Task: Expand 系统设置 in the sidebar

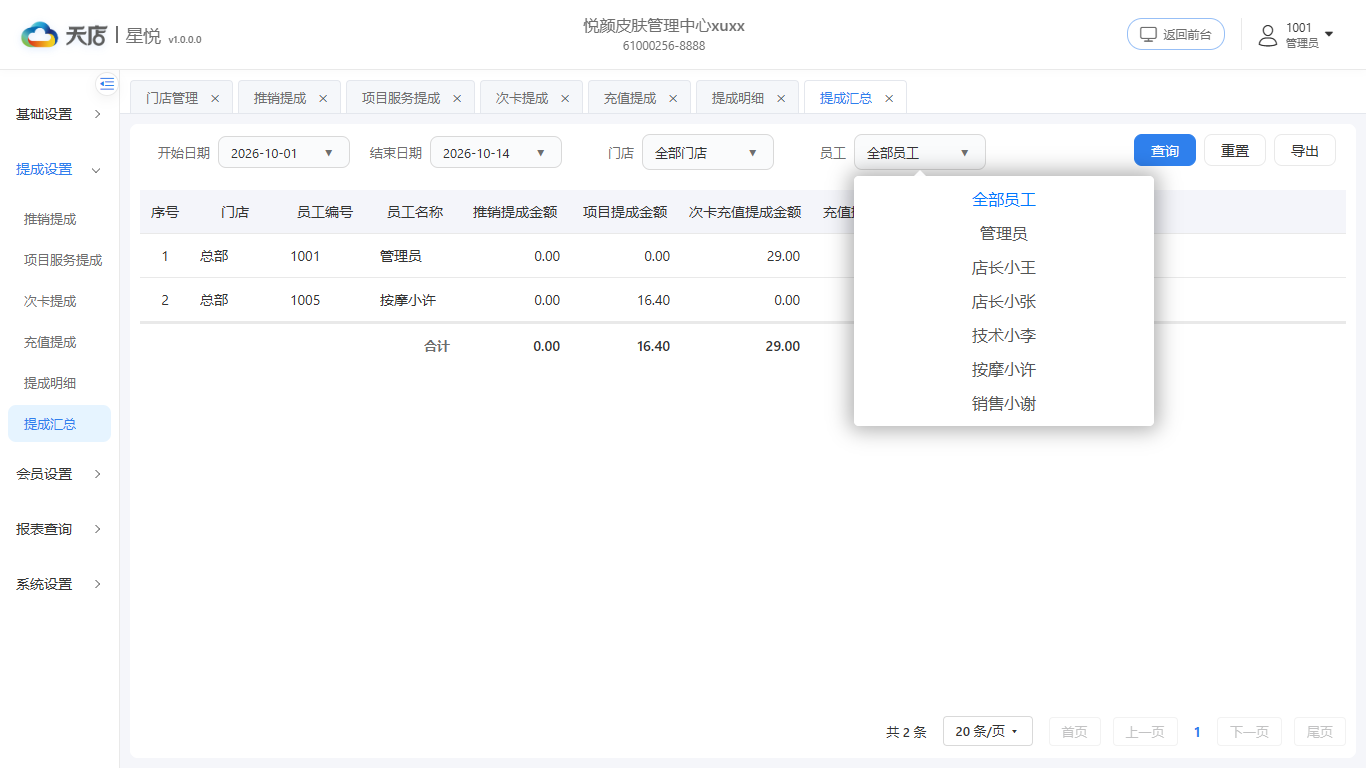Action: click(59, 584)
